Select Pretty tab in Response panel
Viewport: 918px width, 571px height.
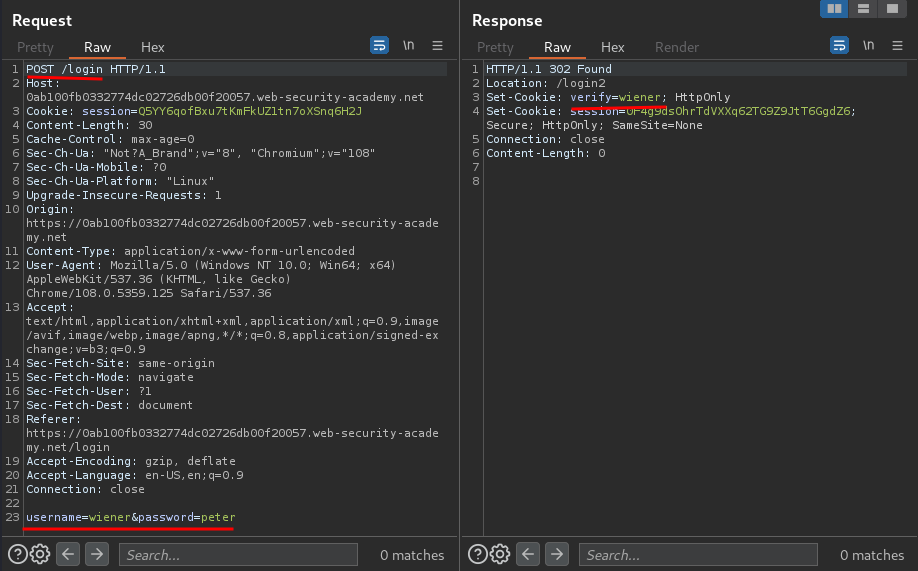click(495, 47)
